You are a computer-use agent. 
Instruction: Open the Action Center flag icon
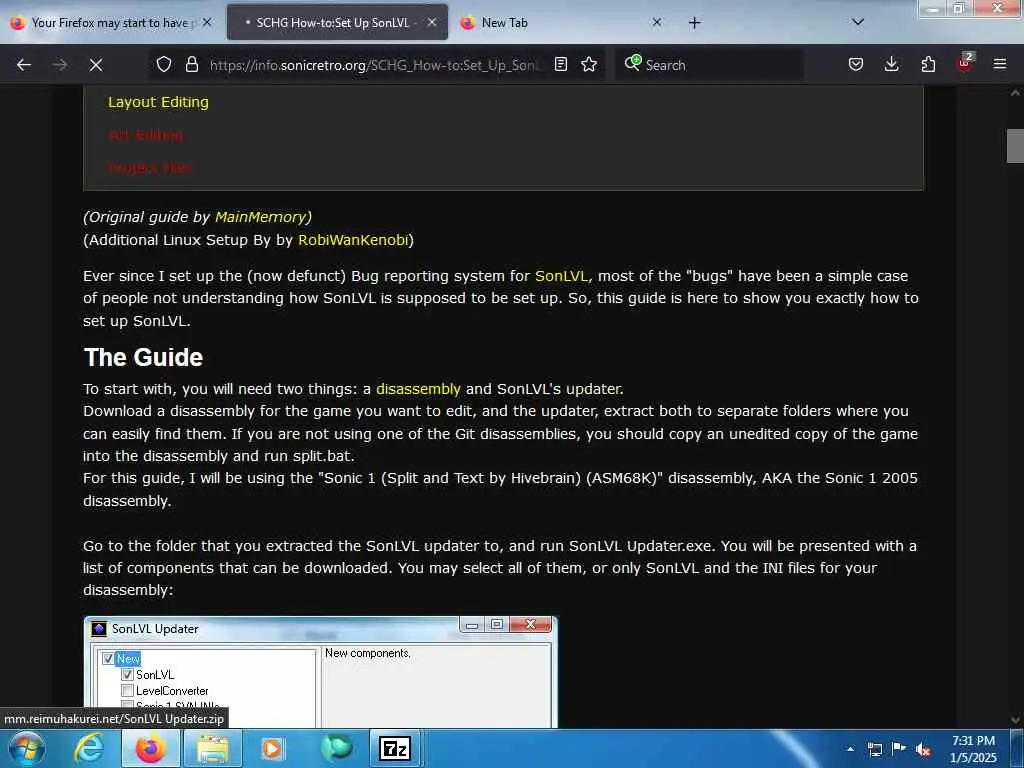899,749
